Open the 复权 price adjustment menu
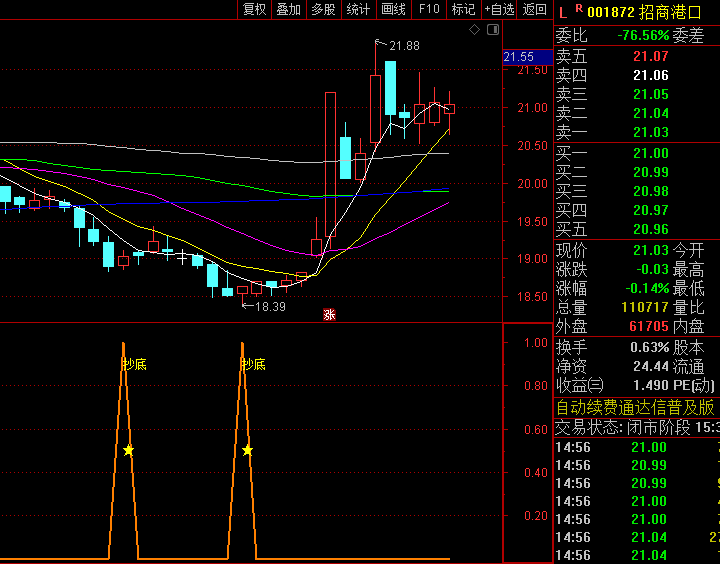 [255, 9]
